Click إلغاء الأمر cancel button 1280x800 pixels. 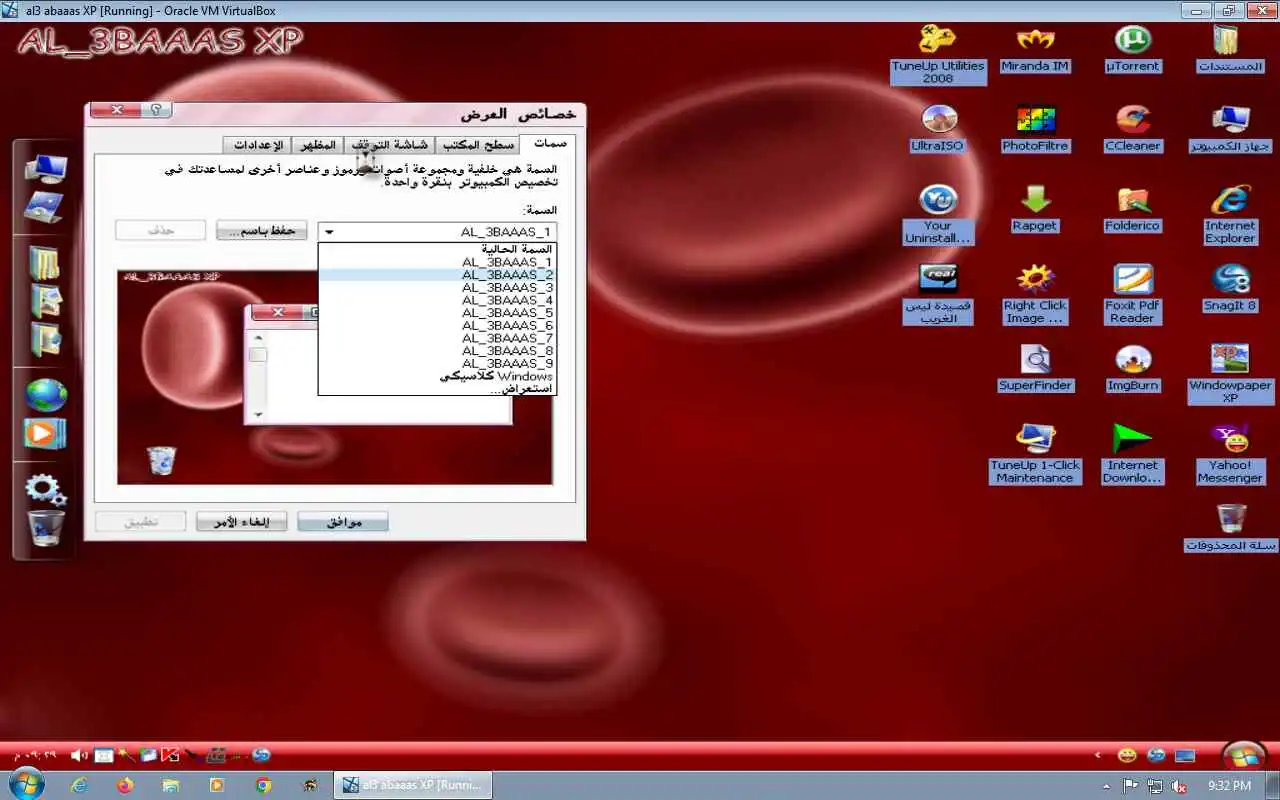click(x=241, y=522)
